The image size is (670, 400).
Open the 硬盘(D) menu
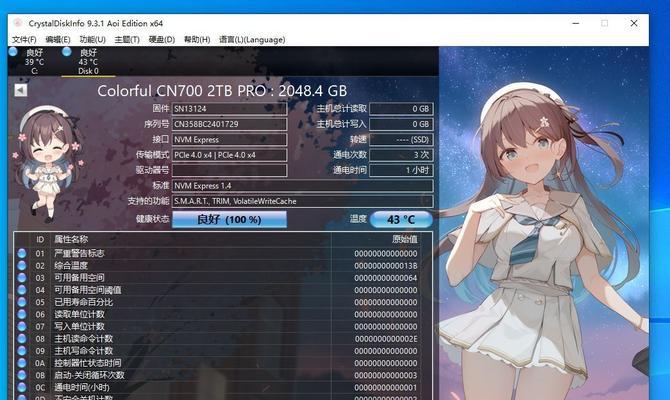(x=162, y=39)
